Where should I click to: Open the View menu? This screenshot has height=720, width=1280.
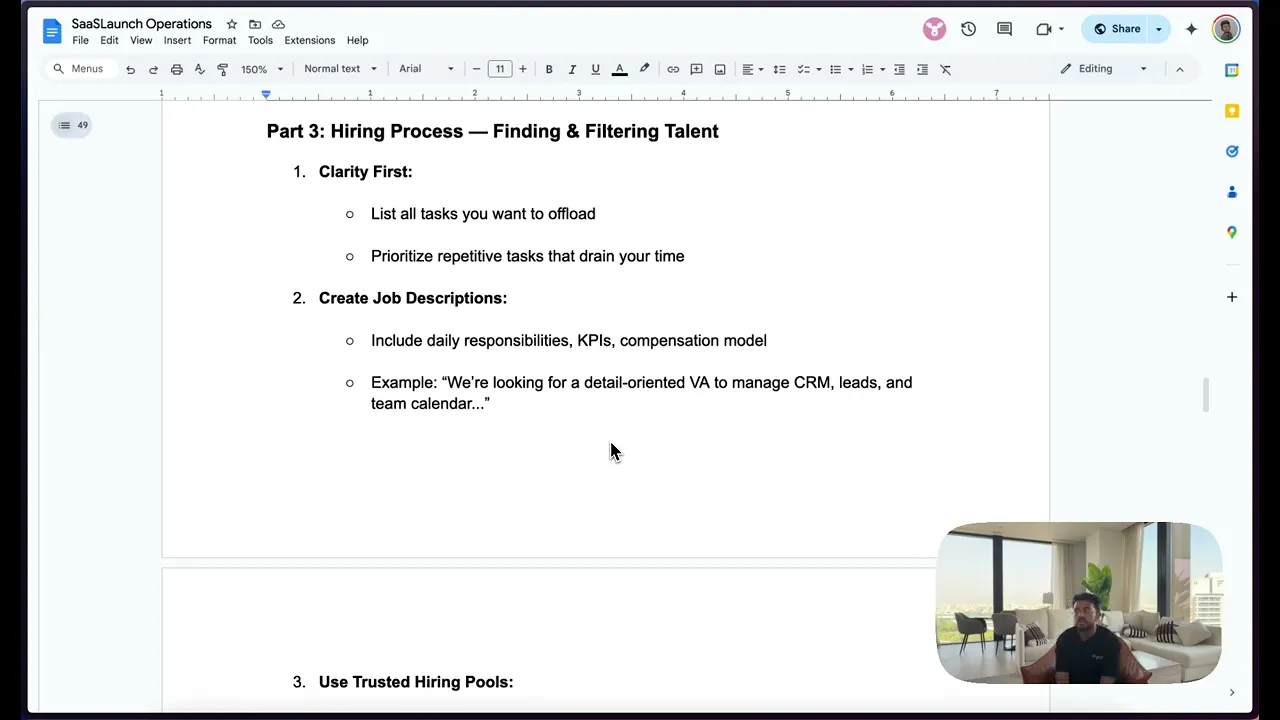[141, 41]
